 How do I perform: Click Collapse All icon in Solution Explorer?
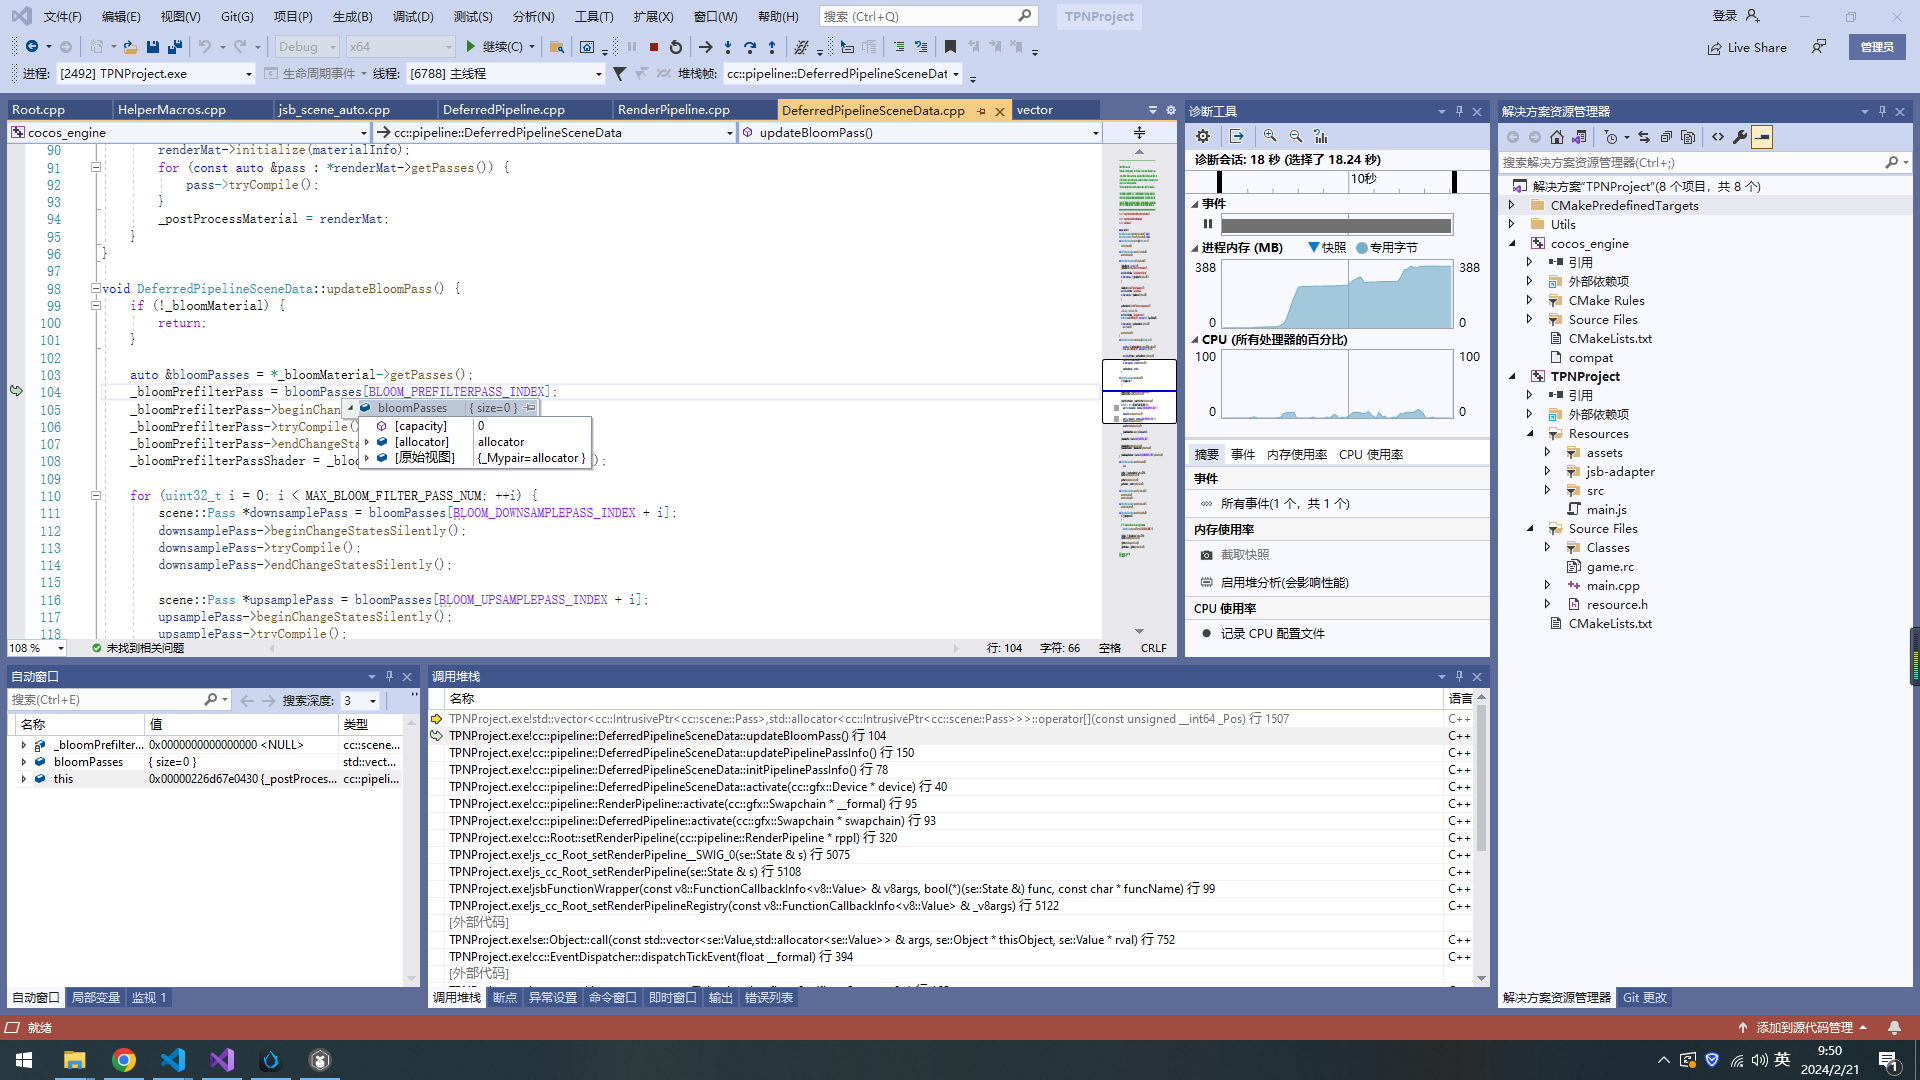click(x=1666, y=137)
